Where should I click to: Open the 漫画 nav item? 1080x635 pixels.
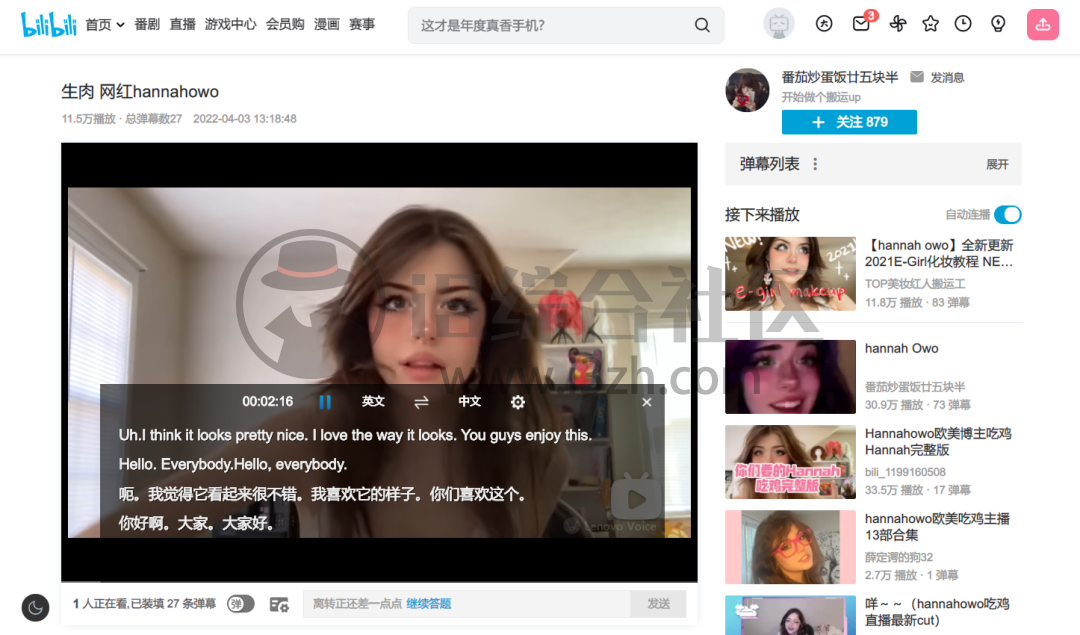(x=326, y=25)
